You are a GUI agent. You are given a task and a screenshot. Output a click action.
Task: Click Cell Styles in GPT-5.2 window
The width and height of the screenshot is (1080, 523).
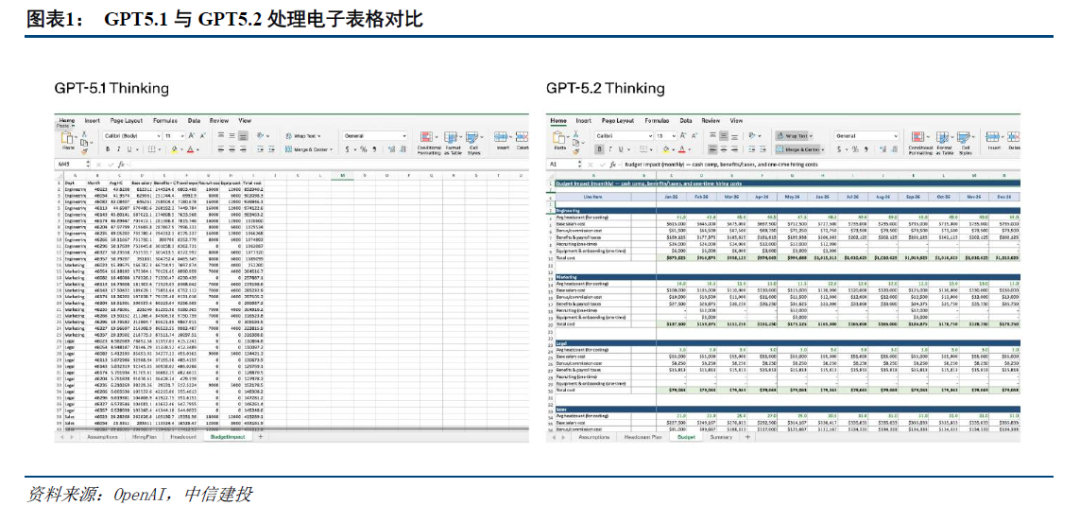(x=965, y=143)
